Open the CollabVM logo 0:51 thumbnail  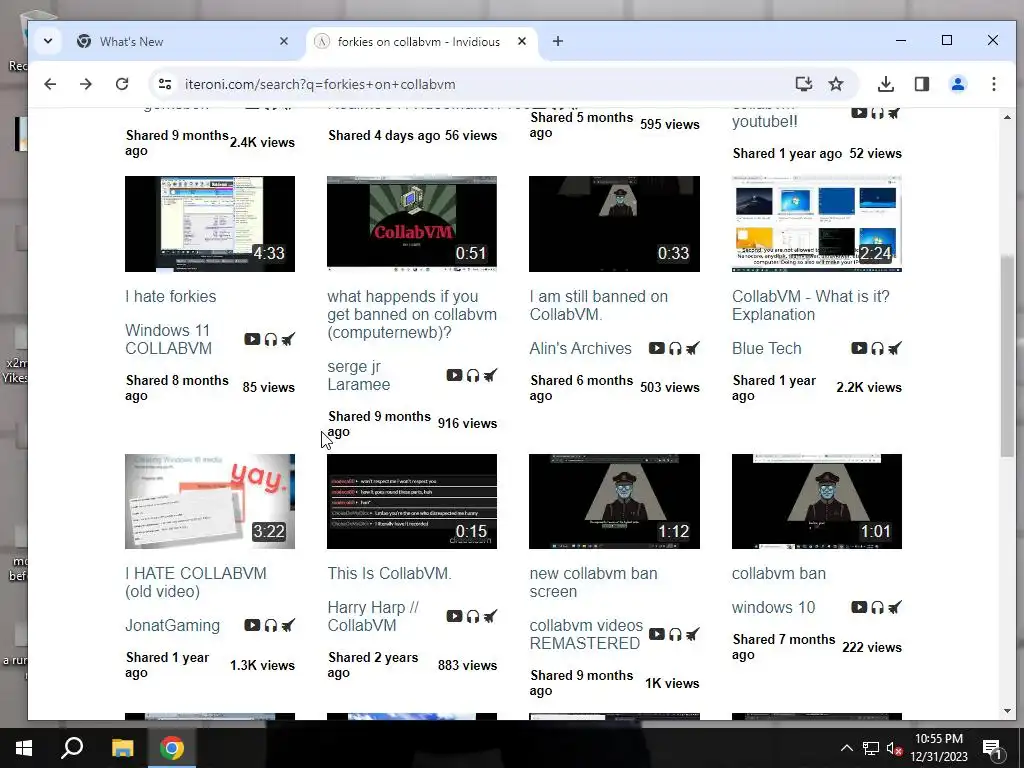(x=412, y=223)
